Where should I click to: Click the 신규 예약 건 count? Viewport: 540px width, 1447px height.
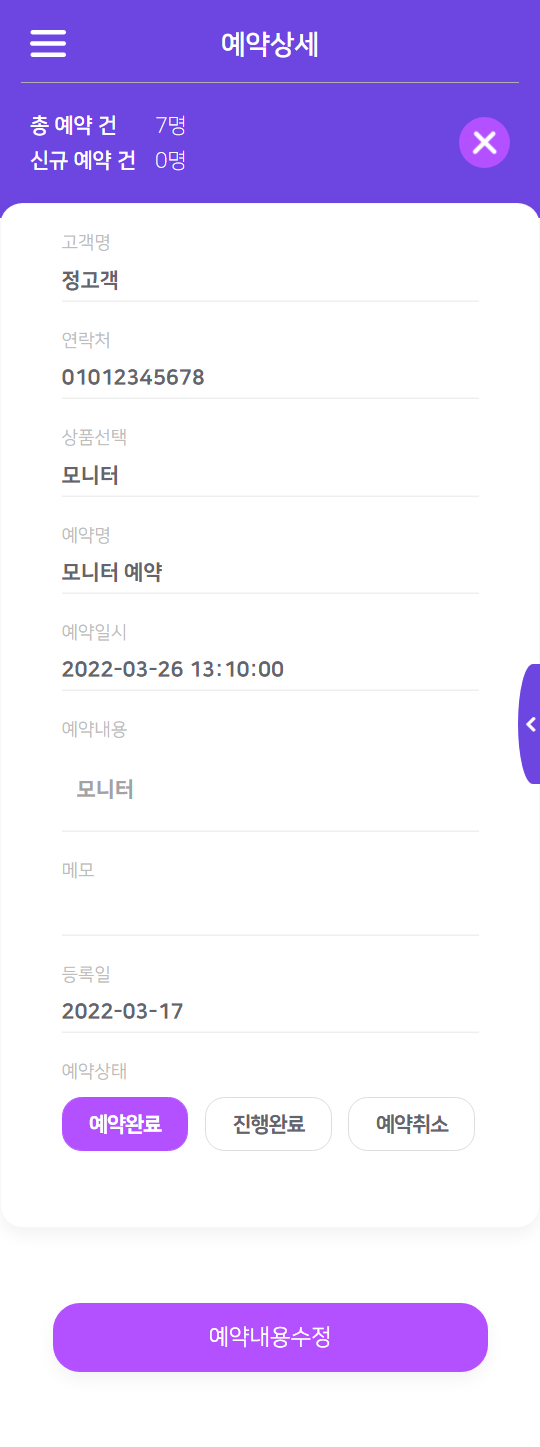[171, 160]
